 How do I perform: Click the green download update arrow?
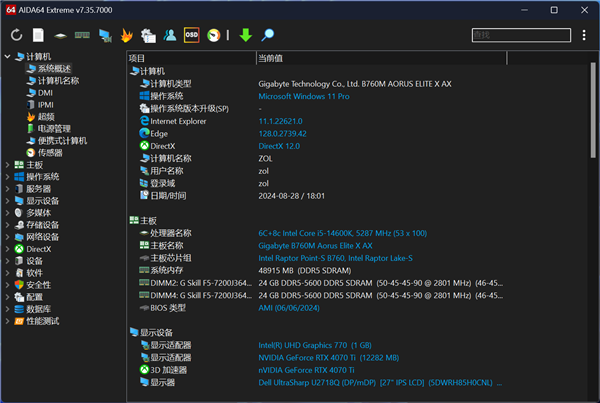246,35
